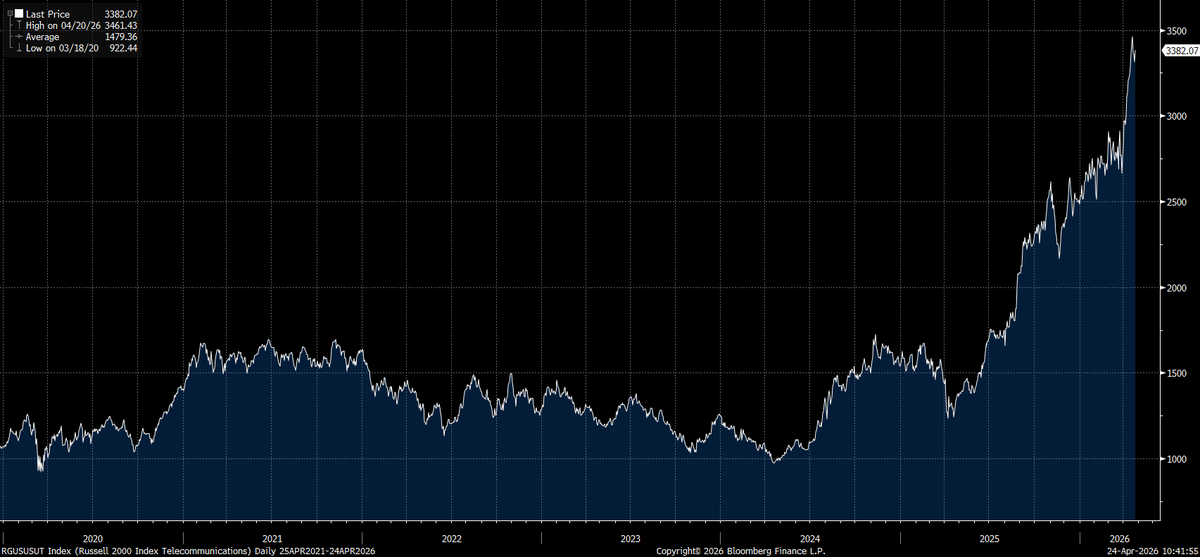Click the legend value 3461.43
This screenshot has height=557, width=1200.
pos(121,26)
